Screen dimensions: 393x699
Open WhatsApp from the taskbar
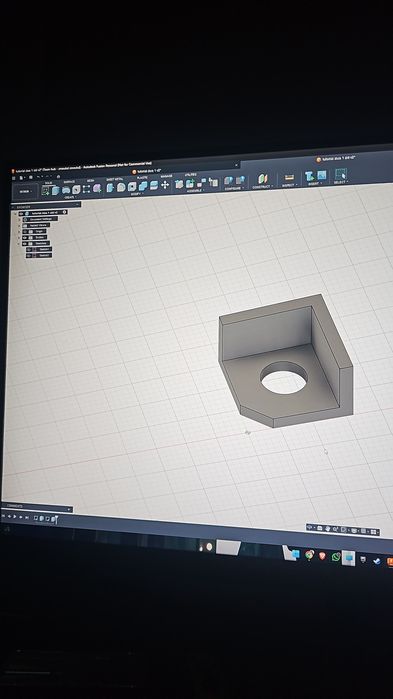coord(336,557)
